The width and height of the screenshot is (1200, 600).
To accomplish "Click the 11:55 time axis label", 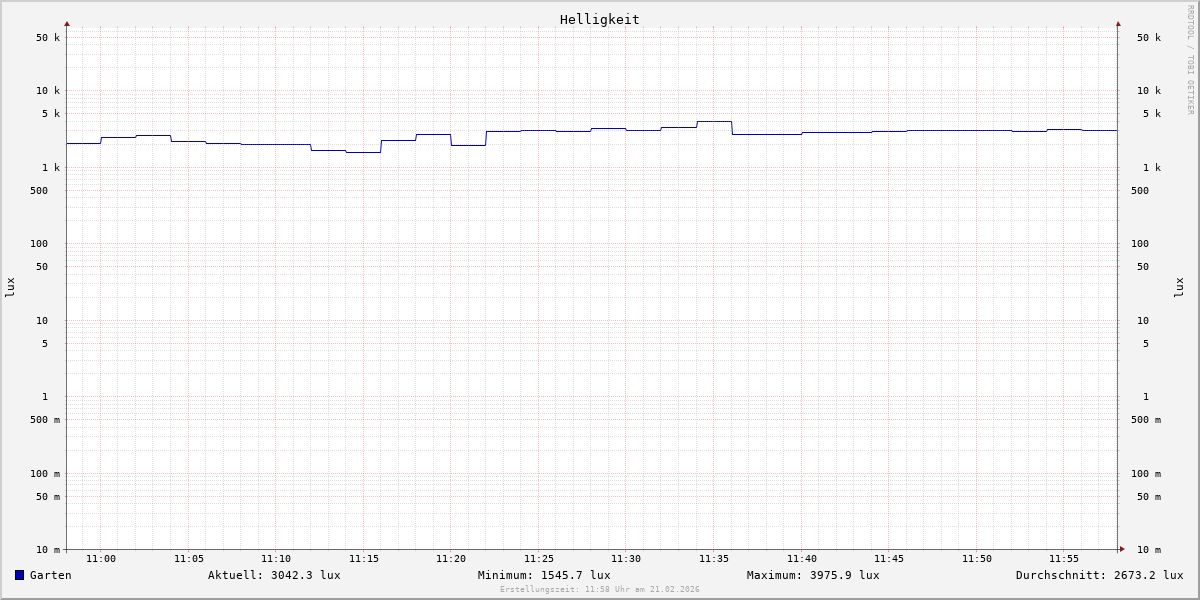I will 1064,559.
